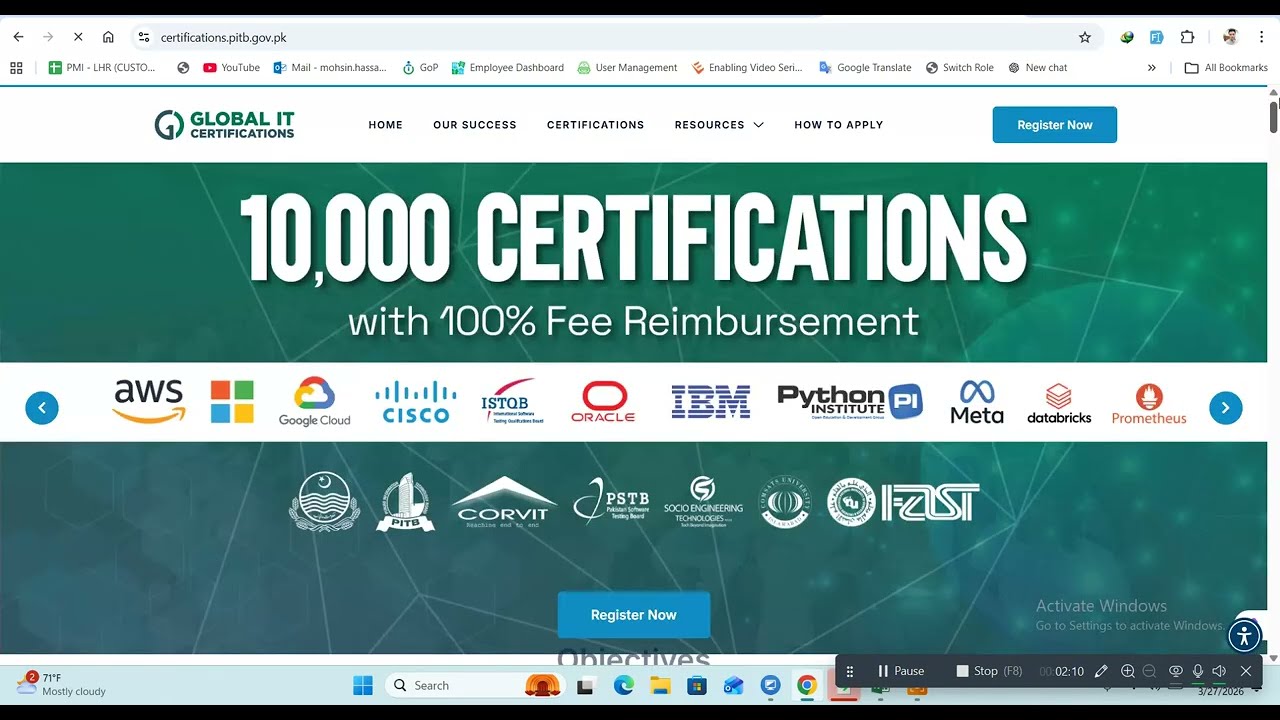1280x720 pixels.
Task: Stop the screen recording
Action: (989, 671)
